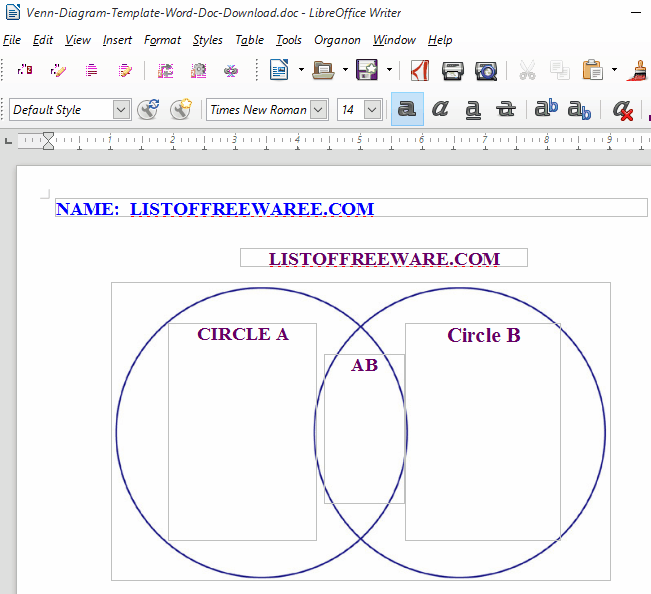
Task: Toggle Bold formatting
Action: [407, 109]
